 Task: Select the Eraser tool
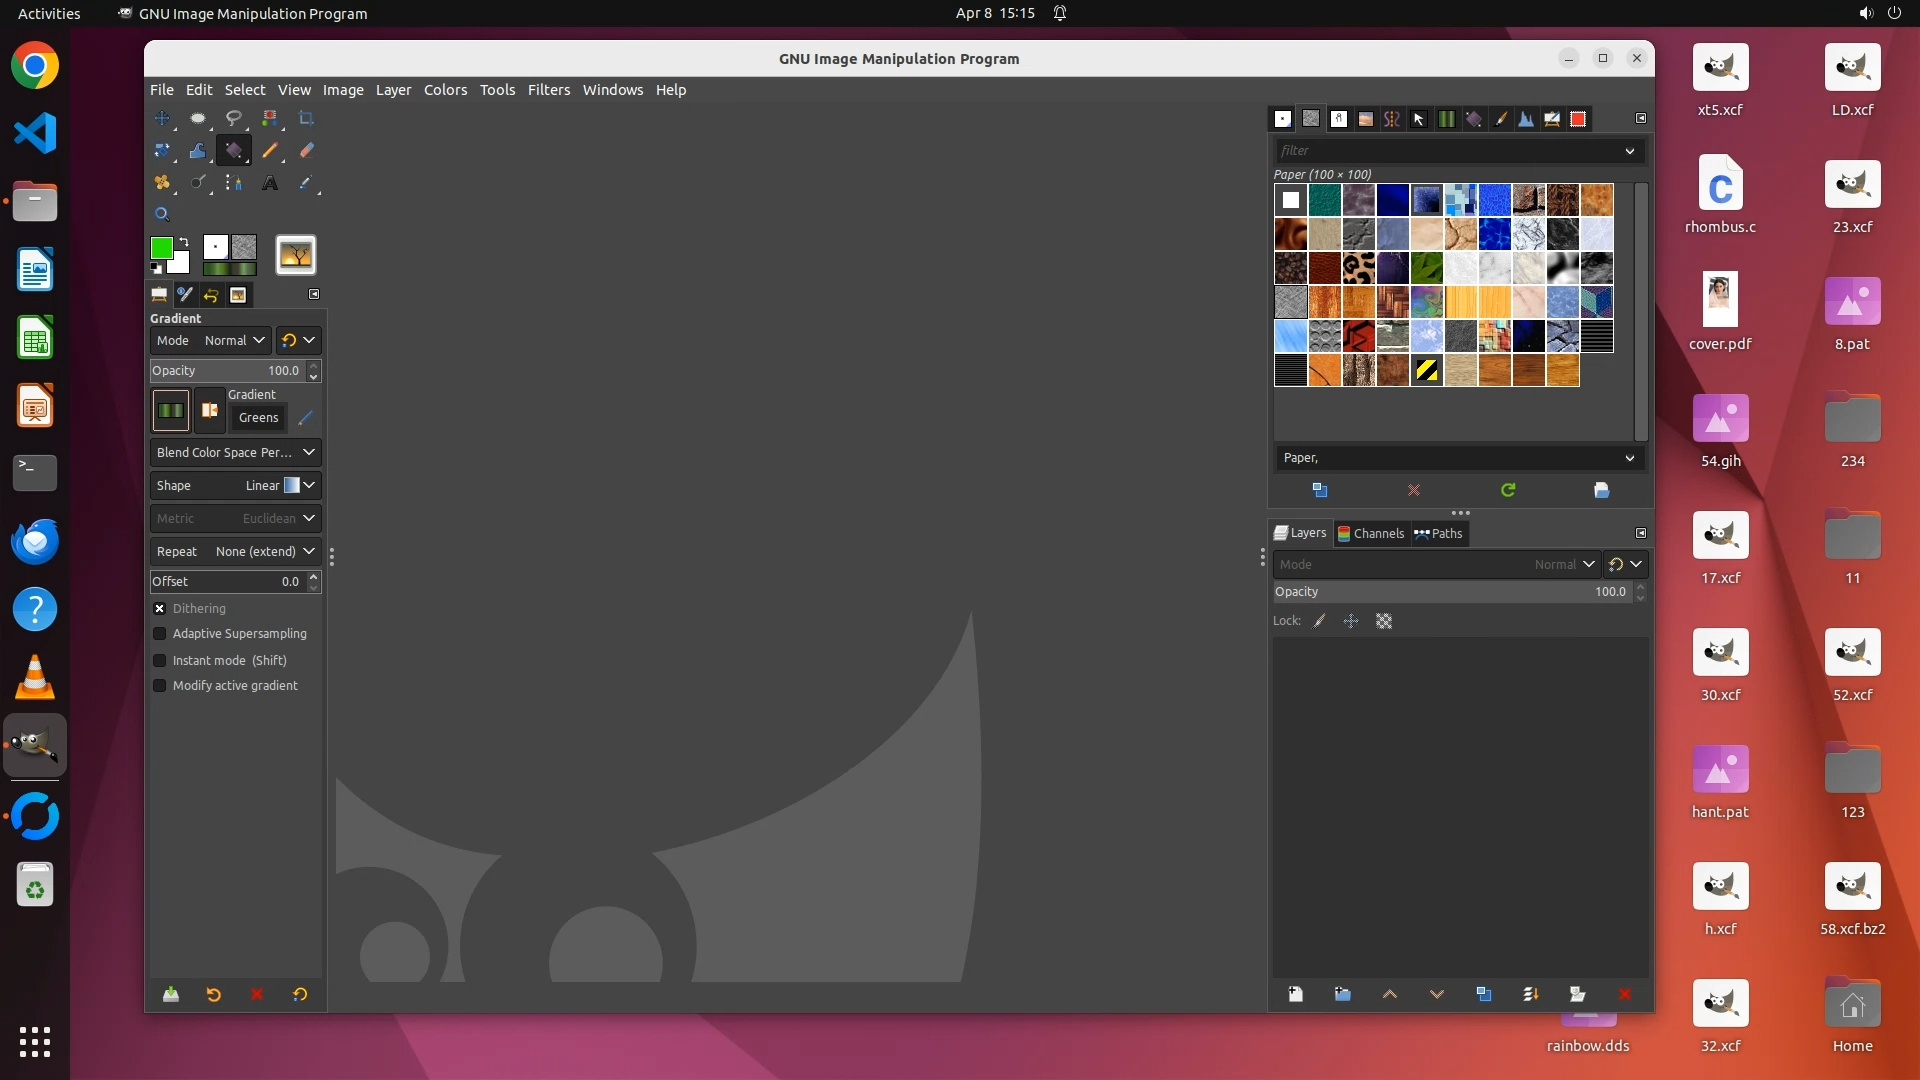306,151
